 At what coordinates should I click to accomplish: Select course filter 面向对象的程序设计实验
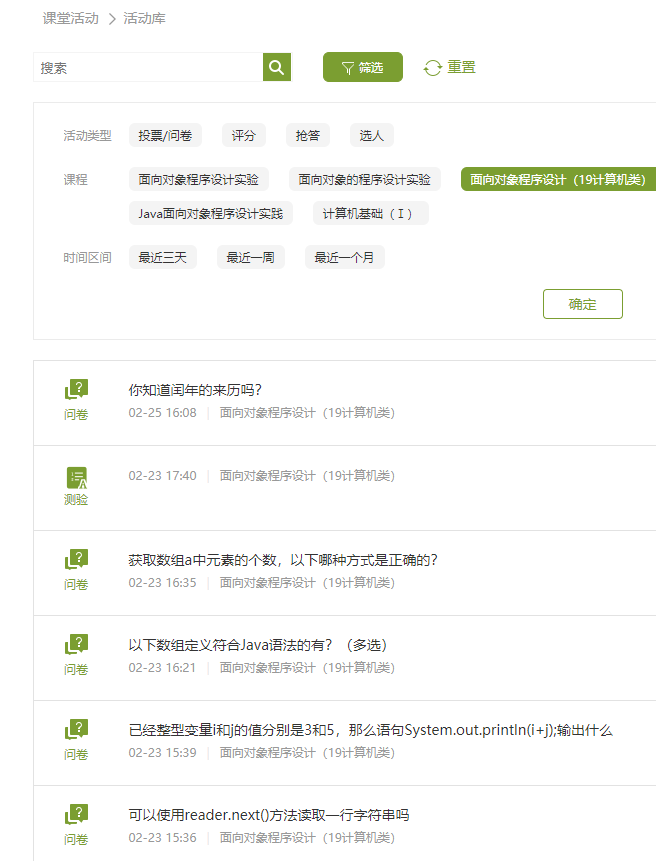click(365, 179)
